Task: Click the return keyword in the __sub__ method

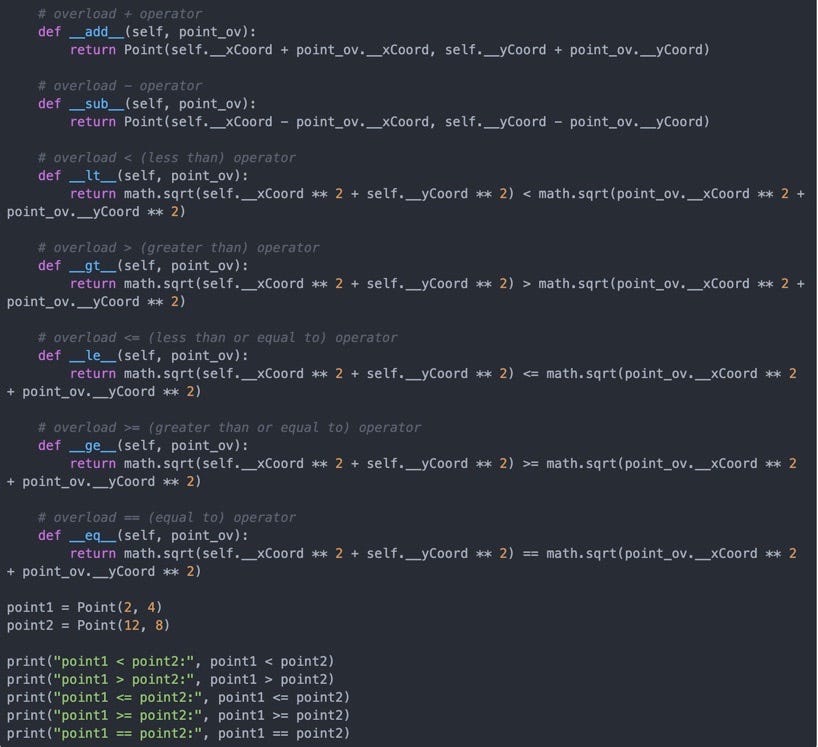Action: click(93, 122)
